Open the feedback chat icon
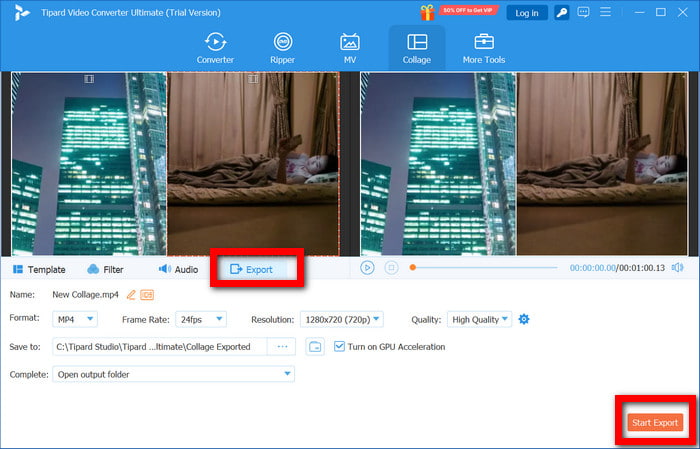700x449 pixels. pos(584,12)
